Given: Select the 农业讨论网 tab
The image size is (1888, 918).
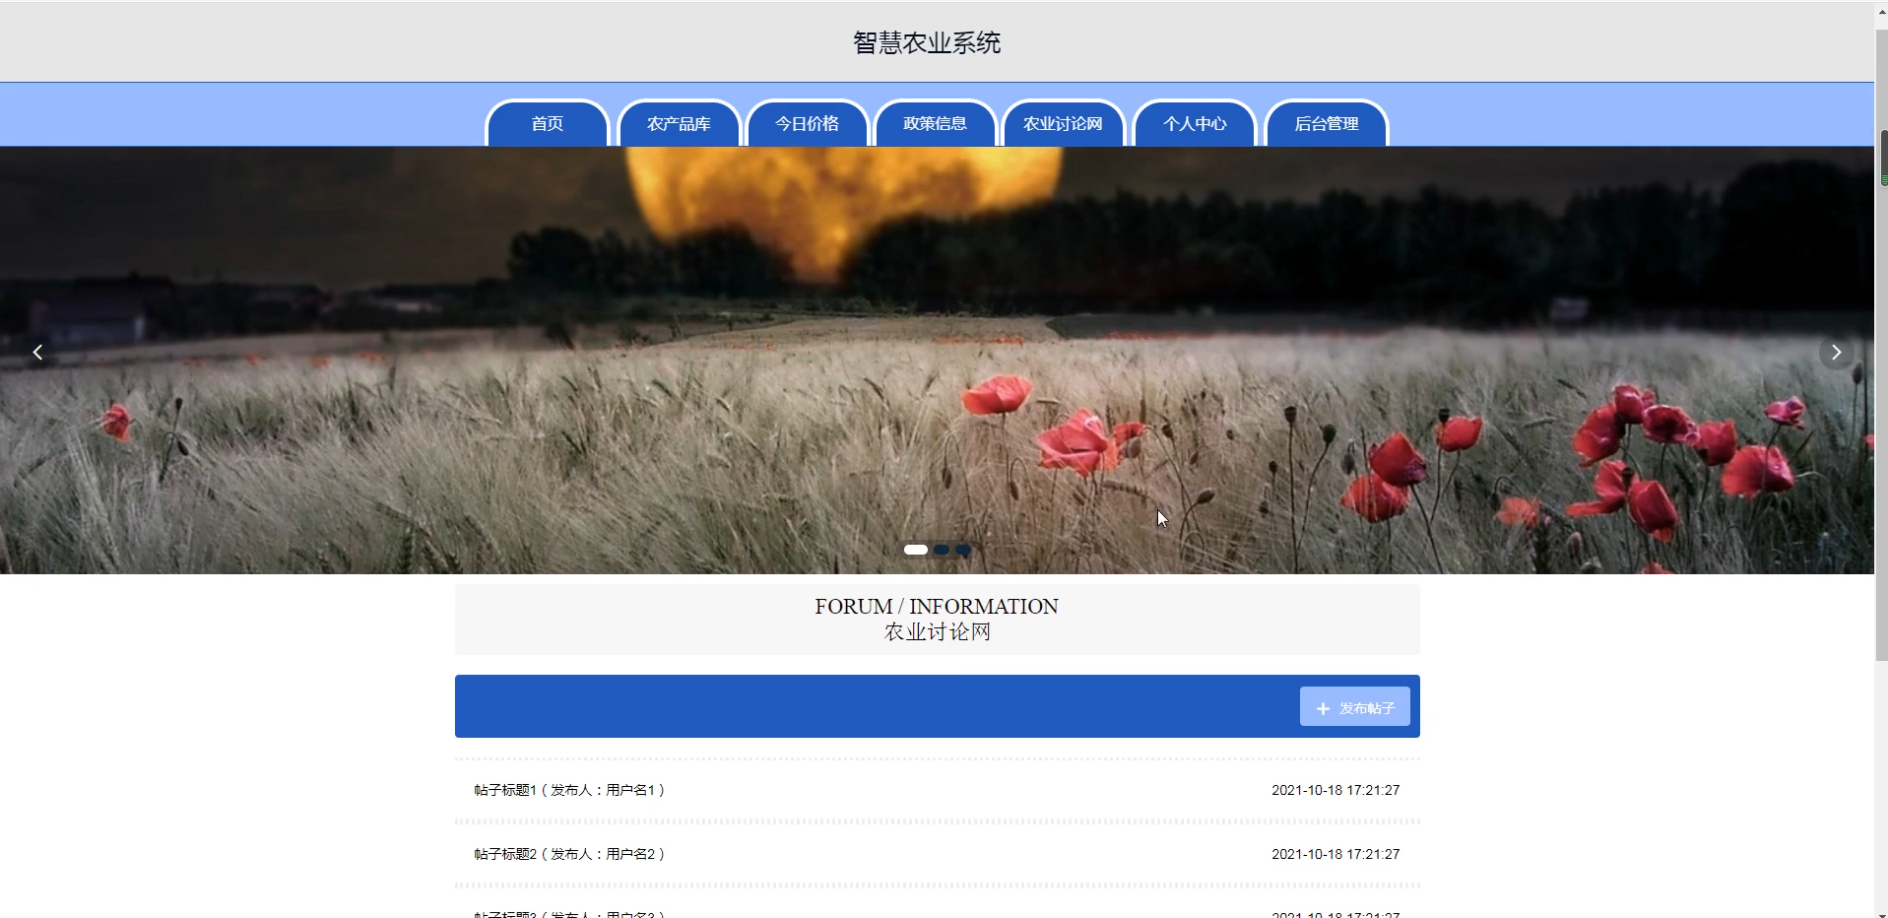Looking at the screenshot, I should pyautogui.click(x=1063, y=124).
